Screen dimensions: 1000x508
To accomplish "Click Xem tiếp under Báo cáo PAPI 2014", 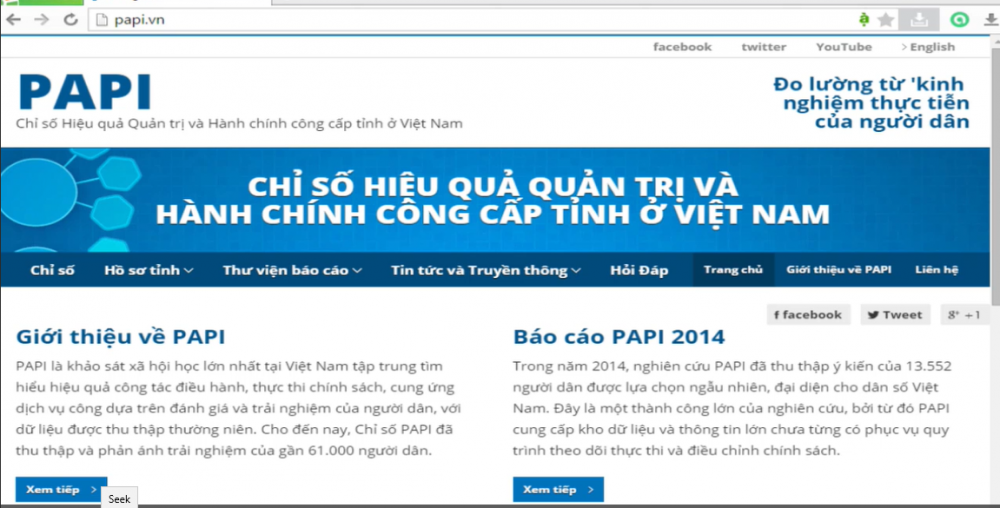I will 558,490.
